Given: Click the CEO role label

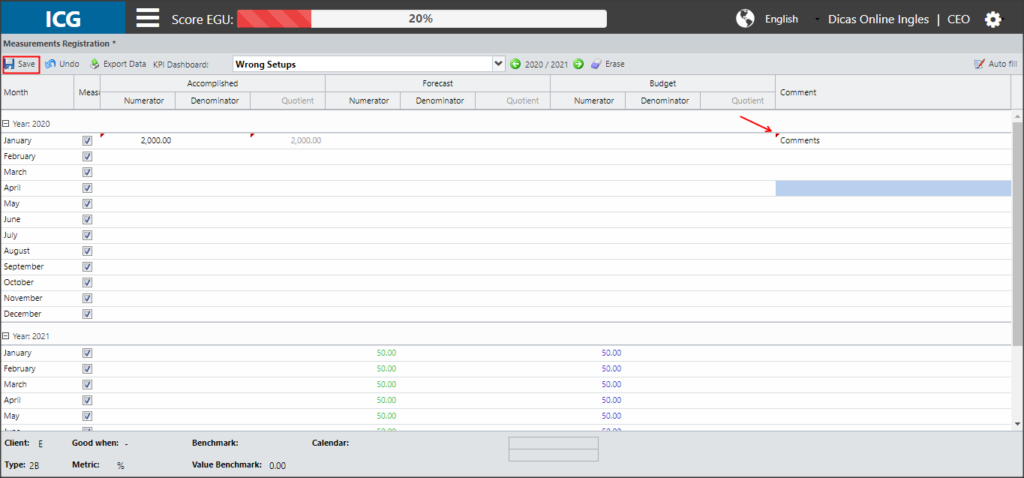Looking at the screenshot, I should [959, 20].
